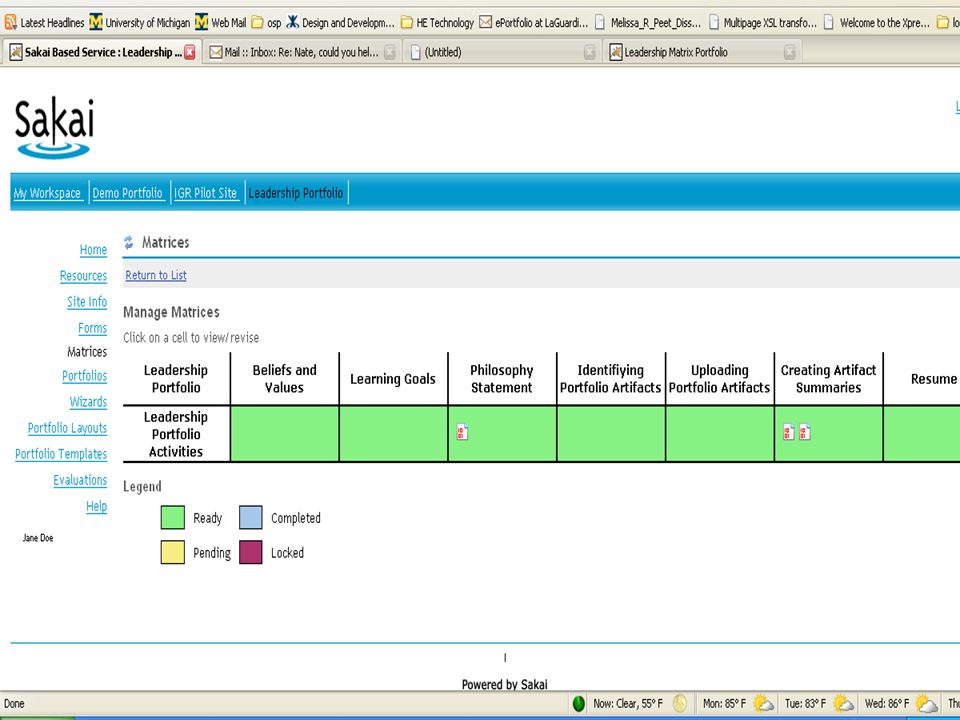Close the Mail :: Inbox browser tab
The height and width of the screenshot is (720, 960).
pyautogui.click(x=389, y=53)
